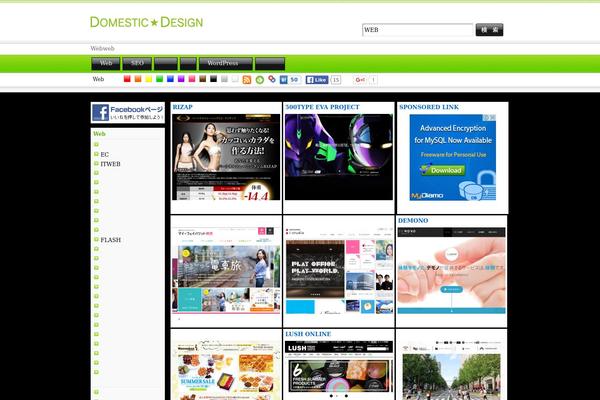Select the gray color filter swatch
The height and width of the screenshot is (400, 600).
pyautogui.click(x=224, y=79)
